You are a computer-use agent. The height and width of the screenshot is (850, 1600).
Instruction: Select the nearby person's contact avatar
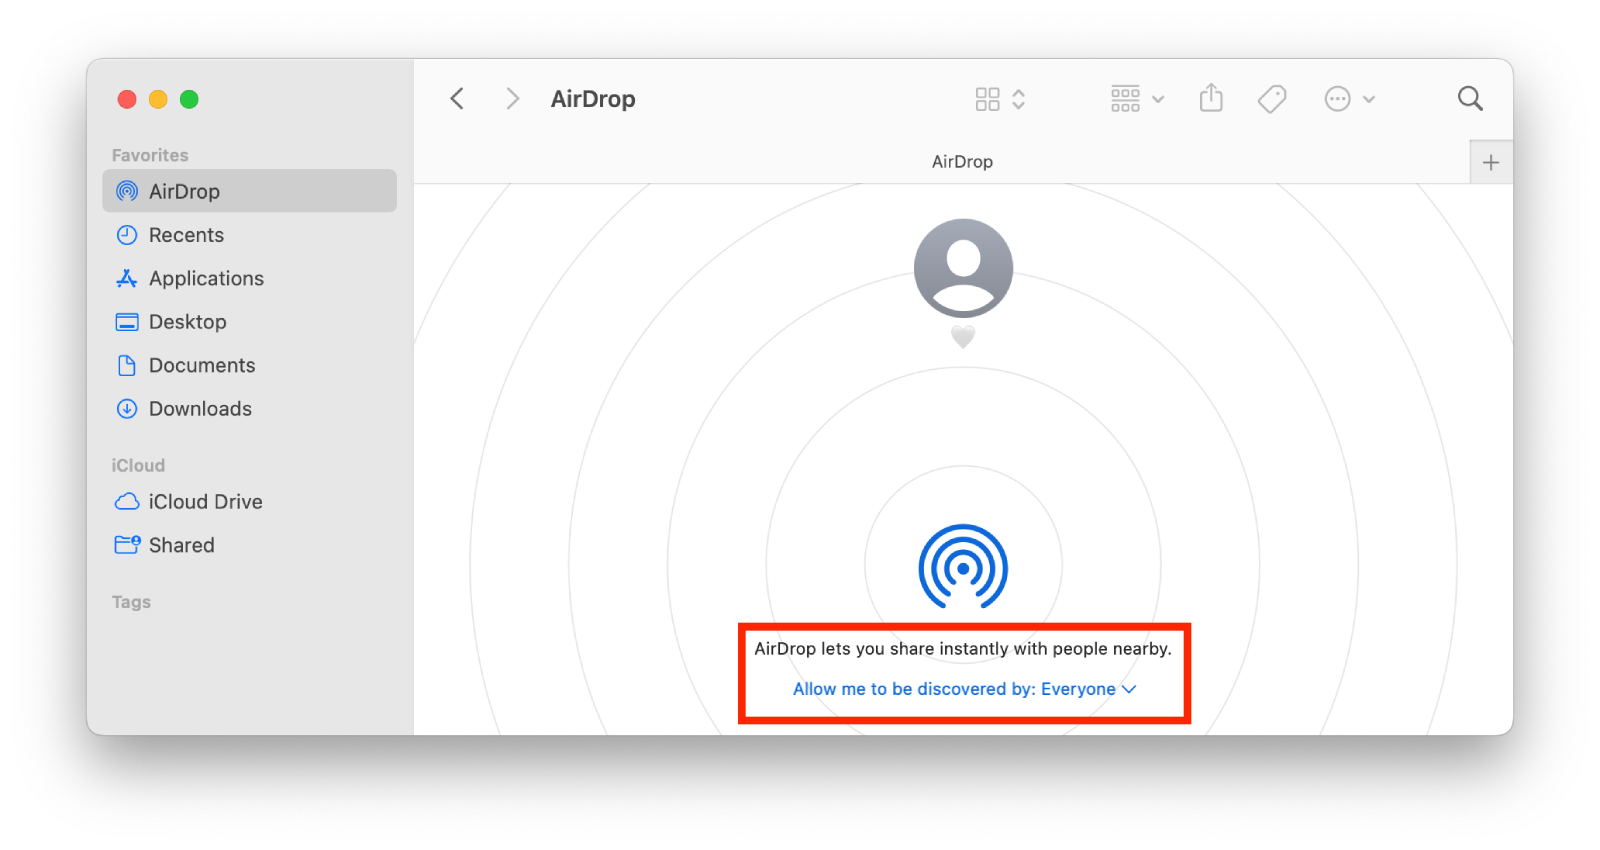963,268
